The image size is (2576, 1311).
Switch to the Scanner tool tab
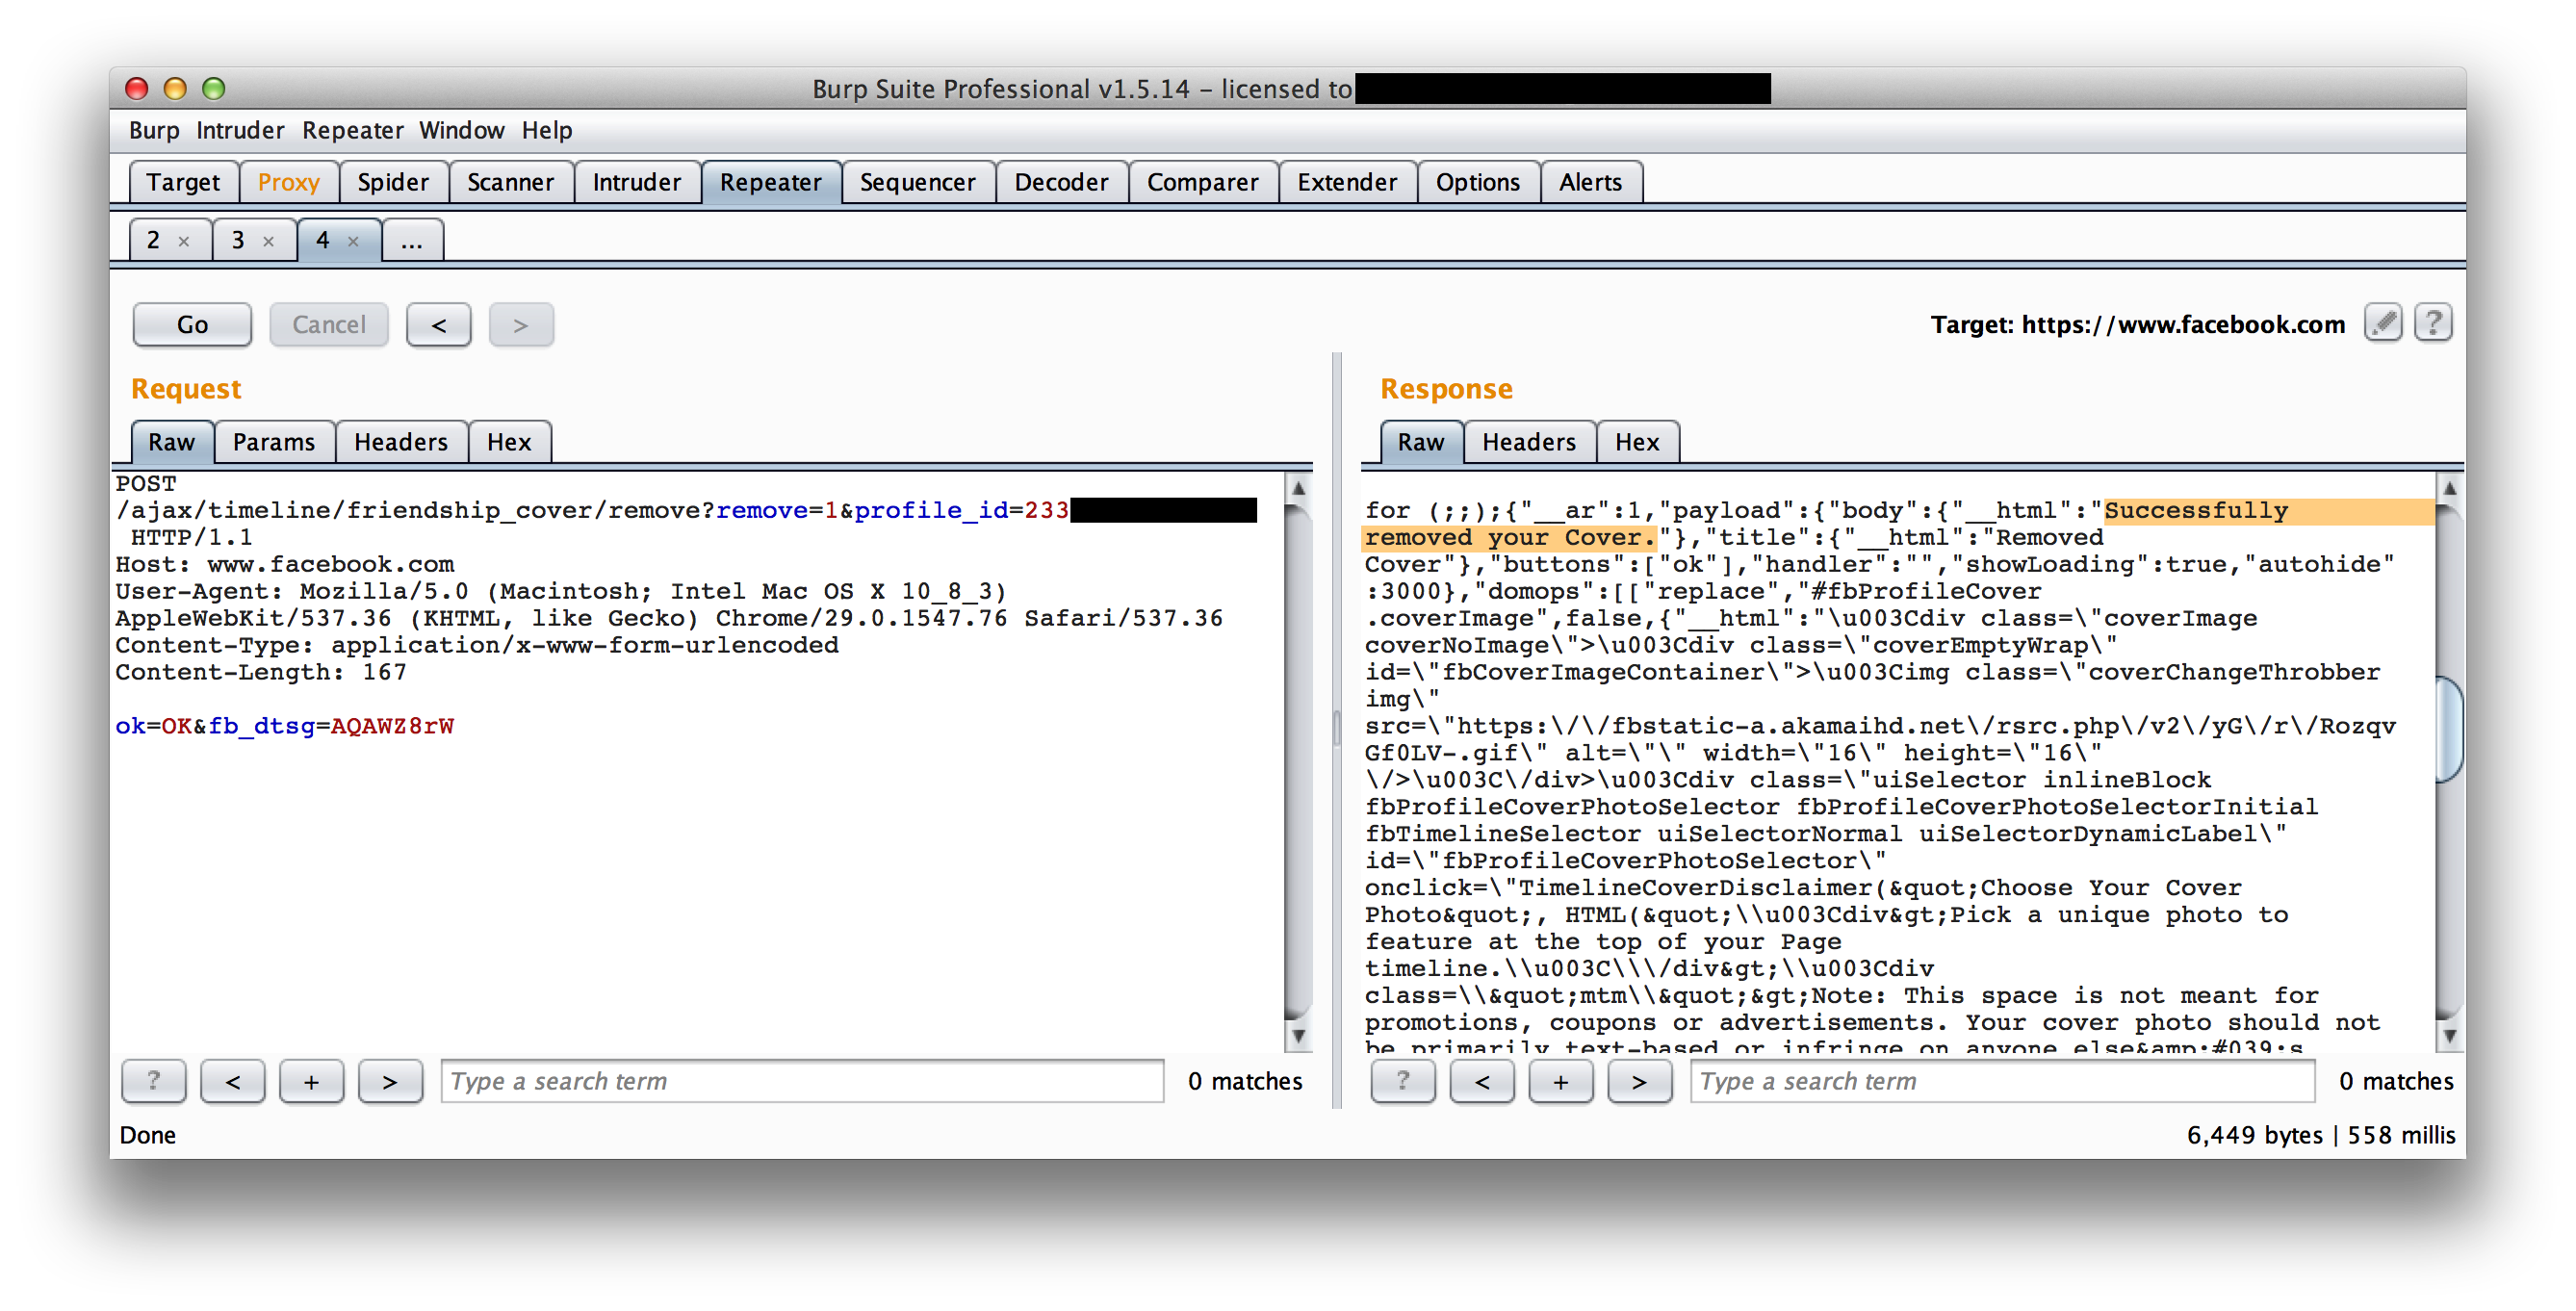pos(510,182)
